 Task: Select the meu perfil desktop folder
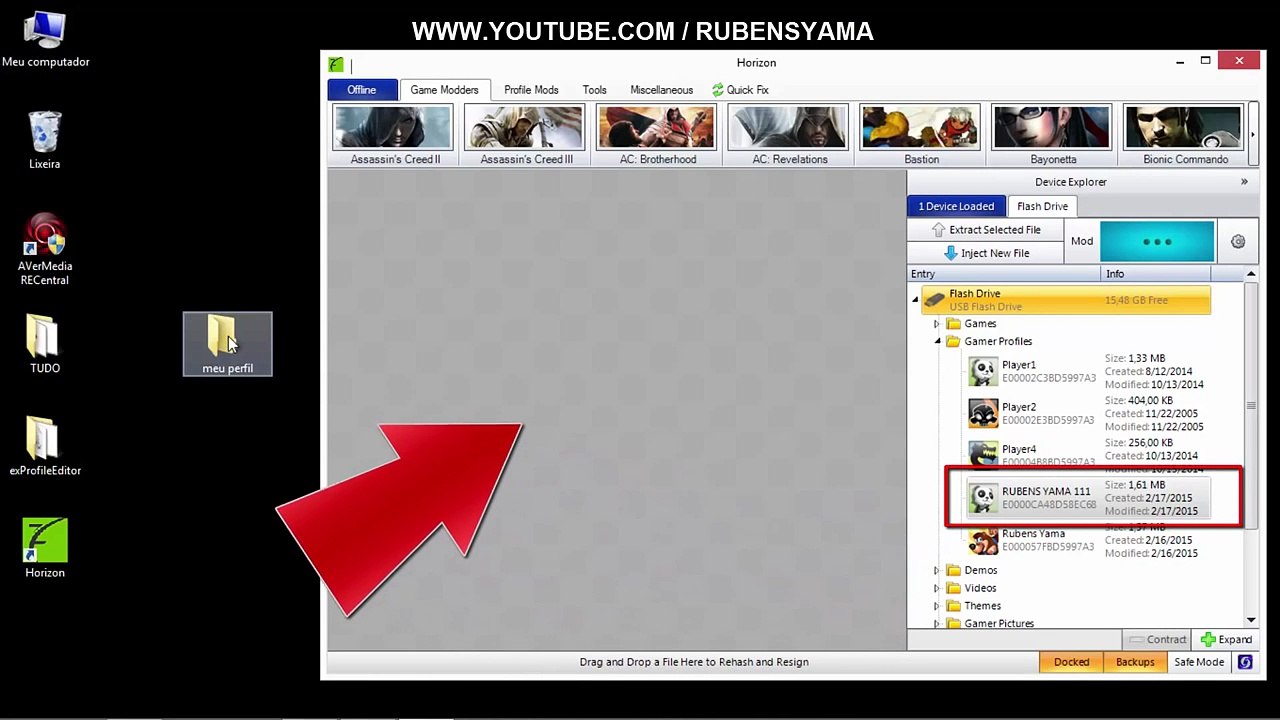228,345
